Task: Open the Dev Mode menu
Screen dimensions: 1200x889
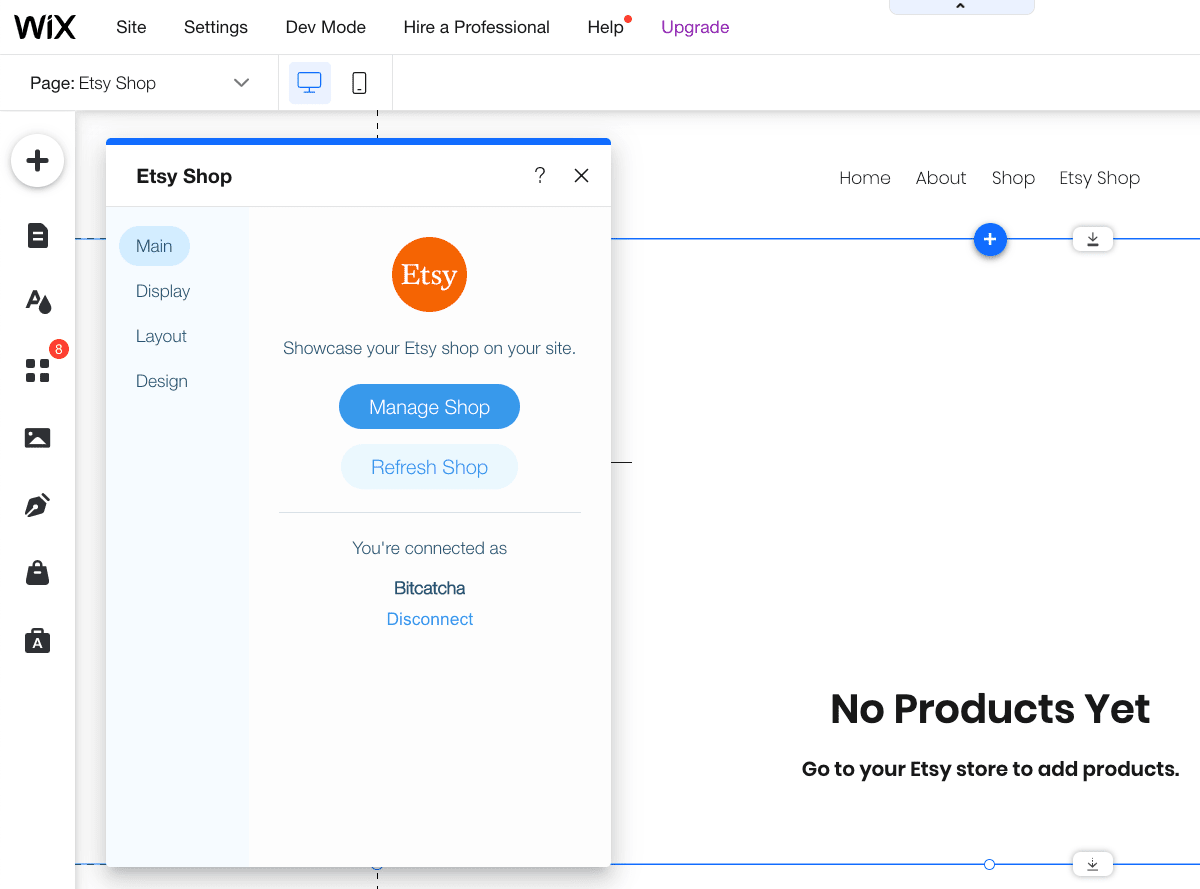Action: 326,27
